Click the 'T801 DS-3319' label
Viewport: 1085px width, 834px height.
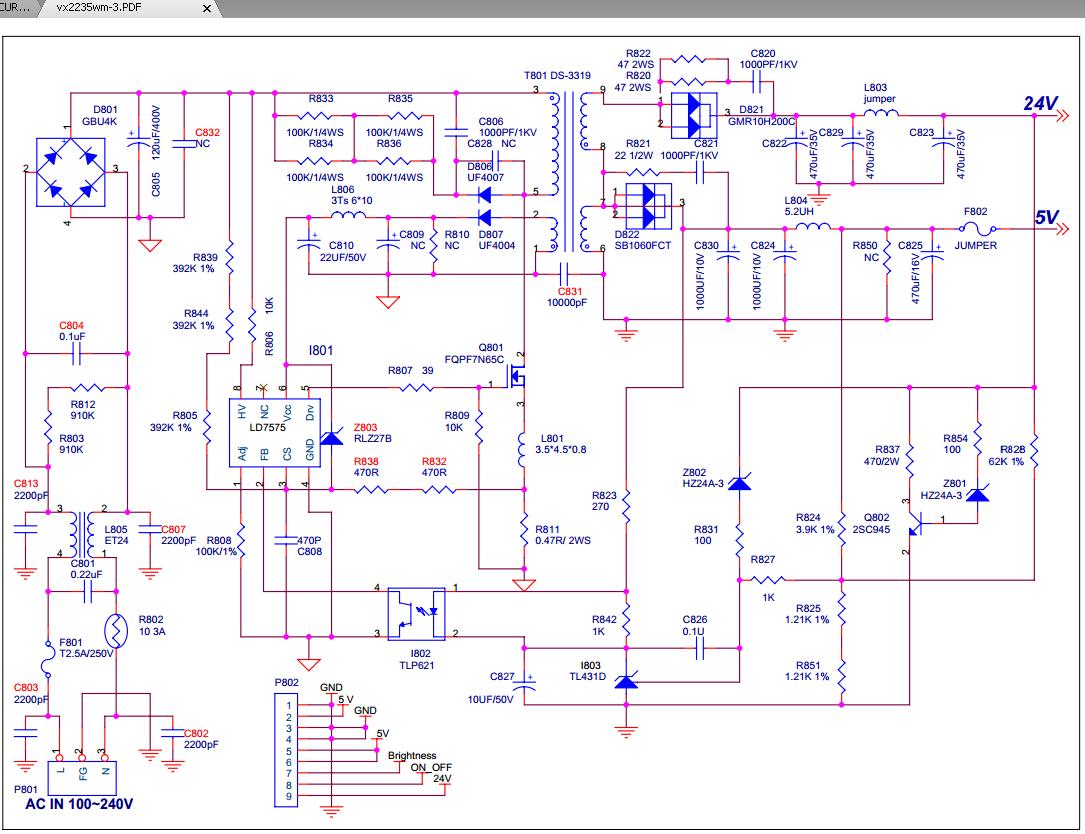pos(557,75)
